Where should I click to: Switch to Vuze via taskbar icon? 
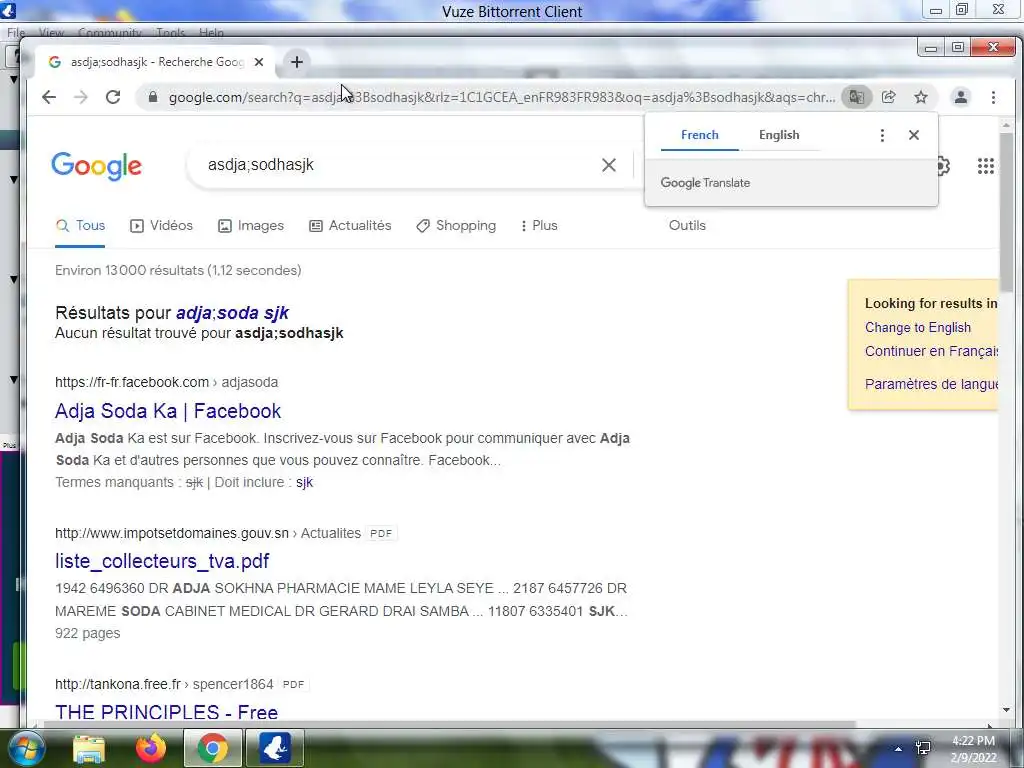point(275,748)
